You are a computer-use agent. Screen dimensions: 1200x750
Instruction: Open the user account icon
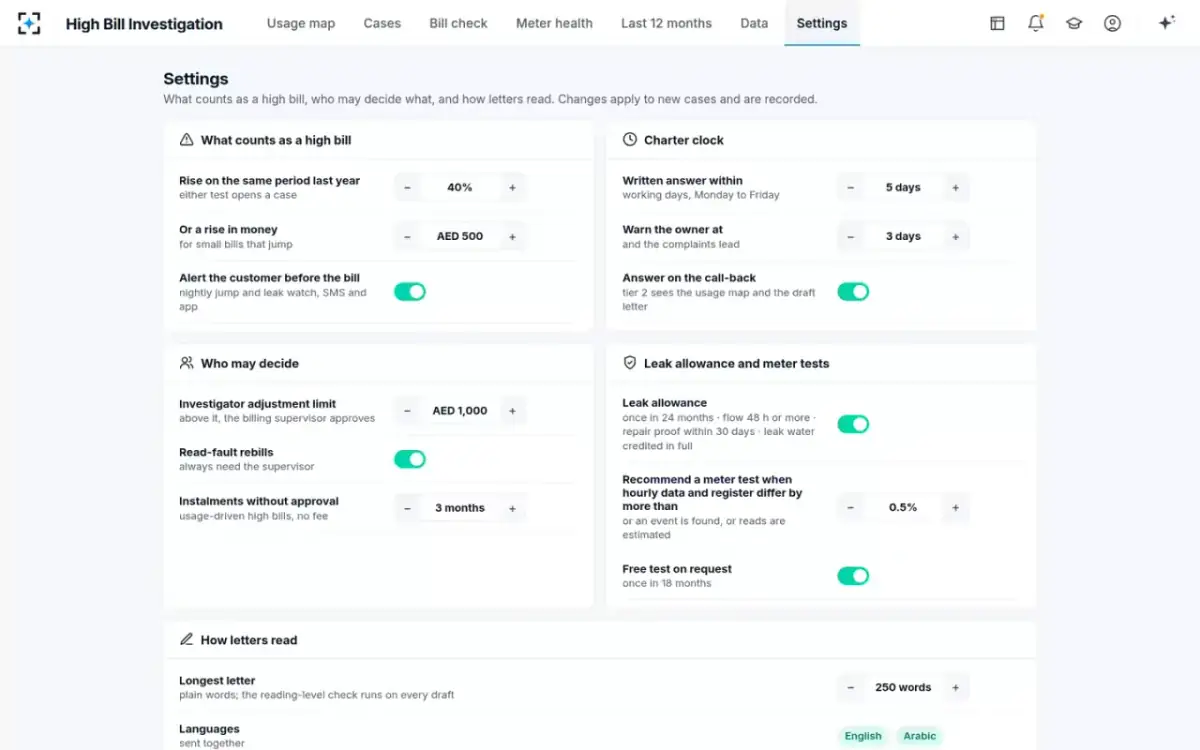pos(1112,23)
